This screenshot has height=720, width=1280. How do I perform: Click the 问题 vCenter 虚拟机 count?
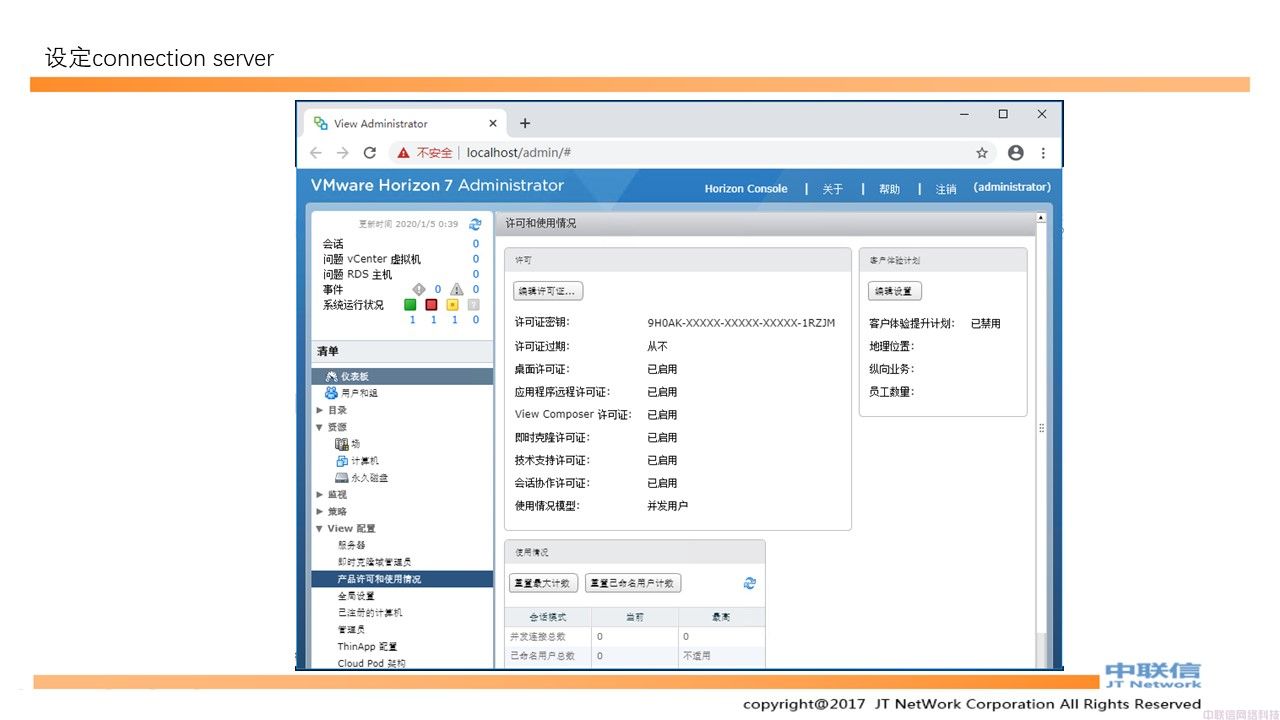tap(476, 259)
